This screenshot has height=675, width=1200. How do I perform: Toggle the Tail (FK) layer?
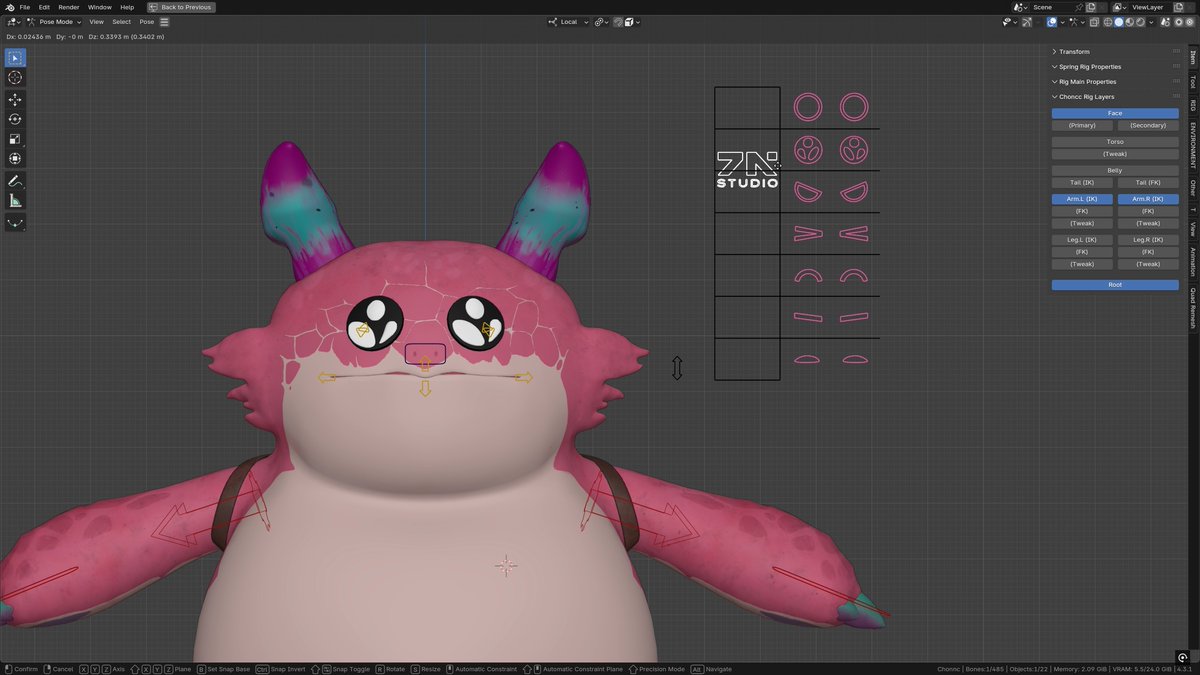[x=1148, y=183]
